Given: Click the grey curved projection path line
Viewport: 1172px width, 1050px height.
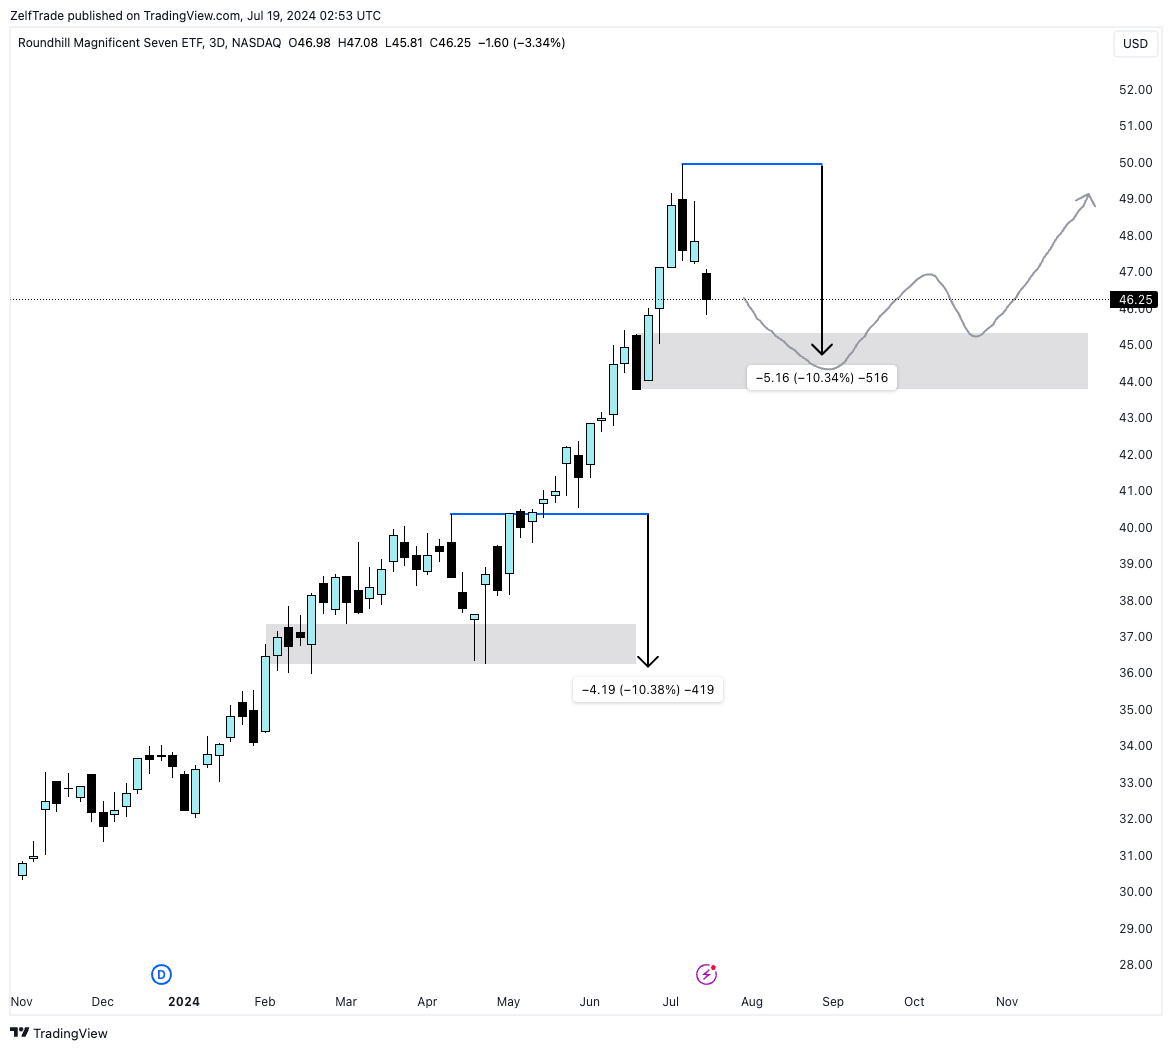Looking at the screenshot, I should coord(900,292).
